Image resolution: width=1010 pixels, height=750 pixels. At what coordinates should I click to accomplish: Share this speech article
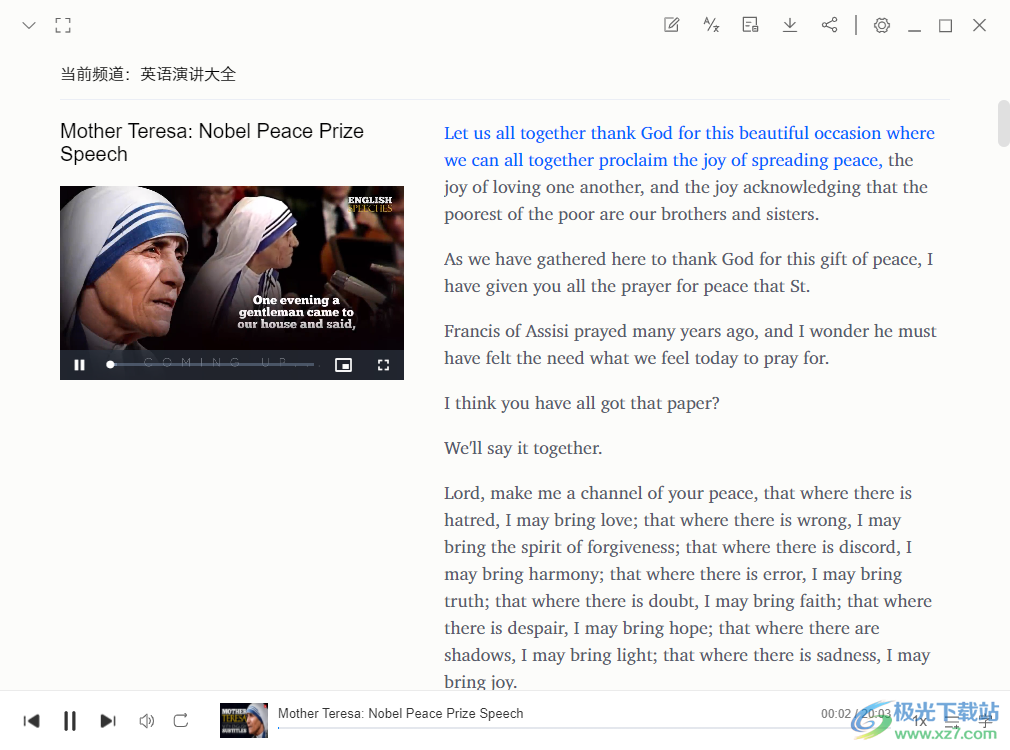pos(829,25)
